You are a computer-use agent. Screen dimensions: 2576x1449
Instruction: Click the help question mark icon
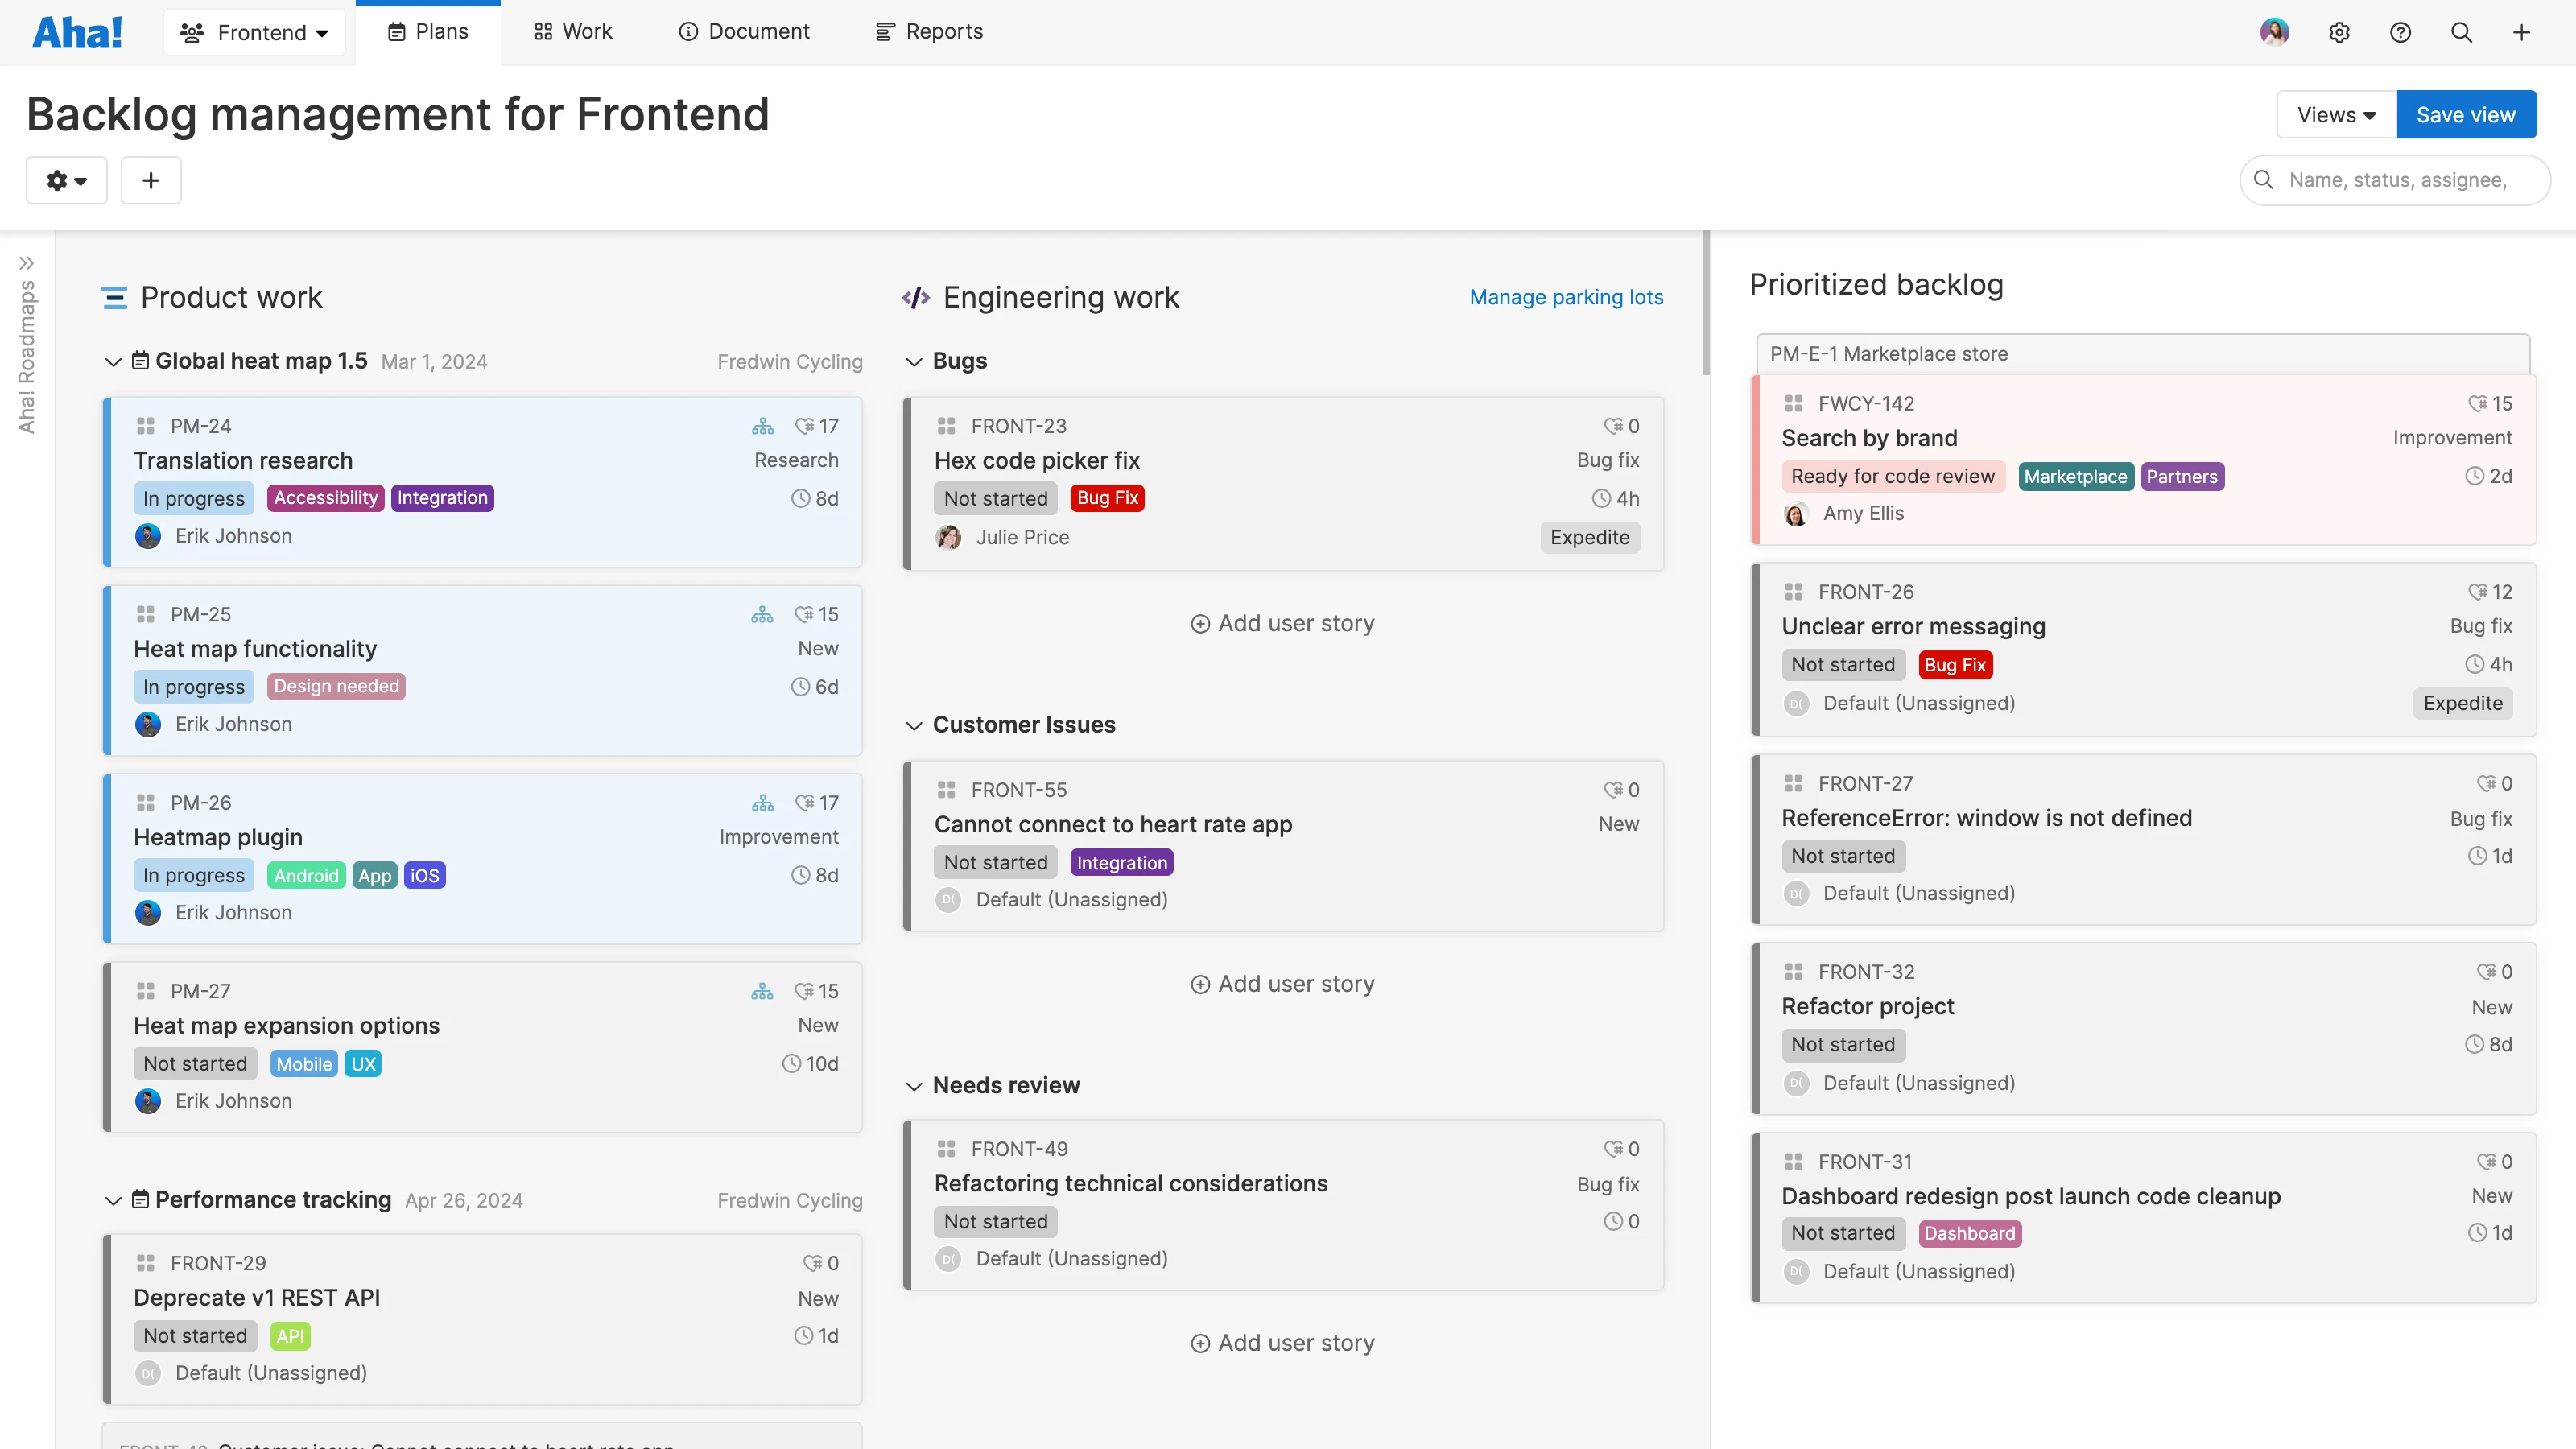tap(2401, 31)
